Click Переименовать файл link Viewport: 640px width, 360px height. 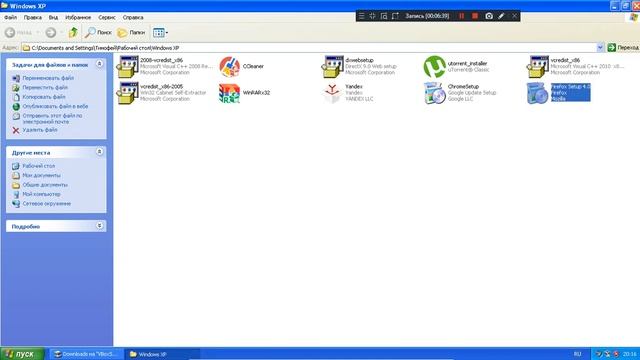[x=48, y=78]
